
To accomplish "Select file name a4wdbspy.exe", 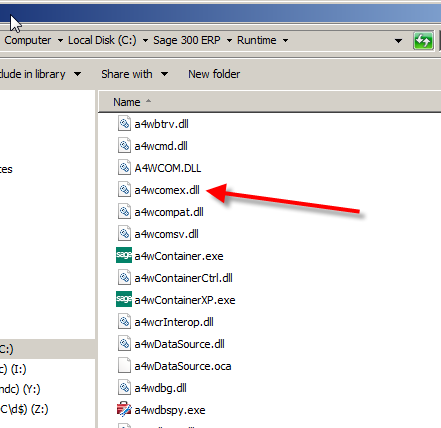I will (x=170, y=410).
